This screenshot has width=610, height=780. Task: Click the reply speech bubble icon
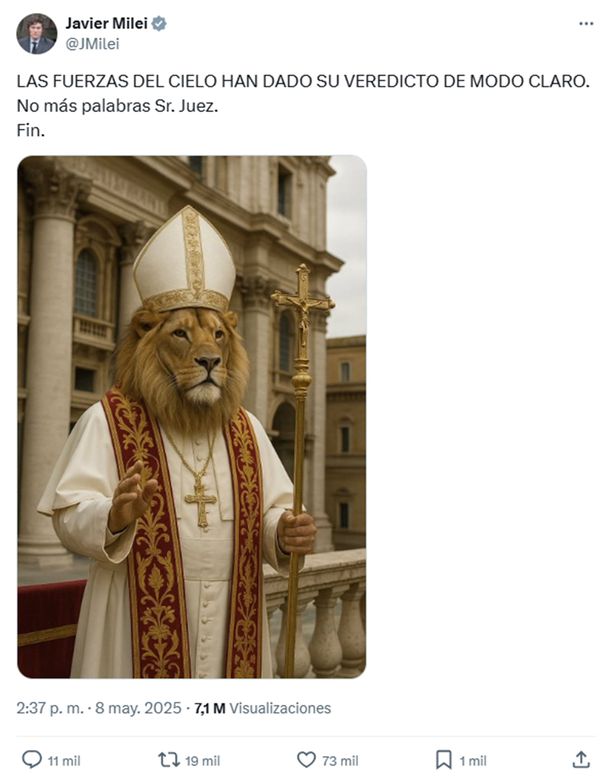click(x=32, y=760)
